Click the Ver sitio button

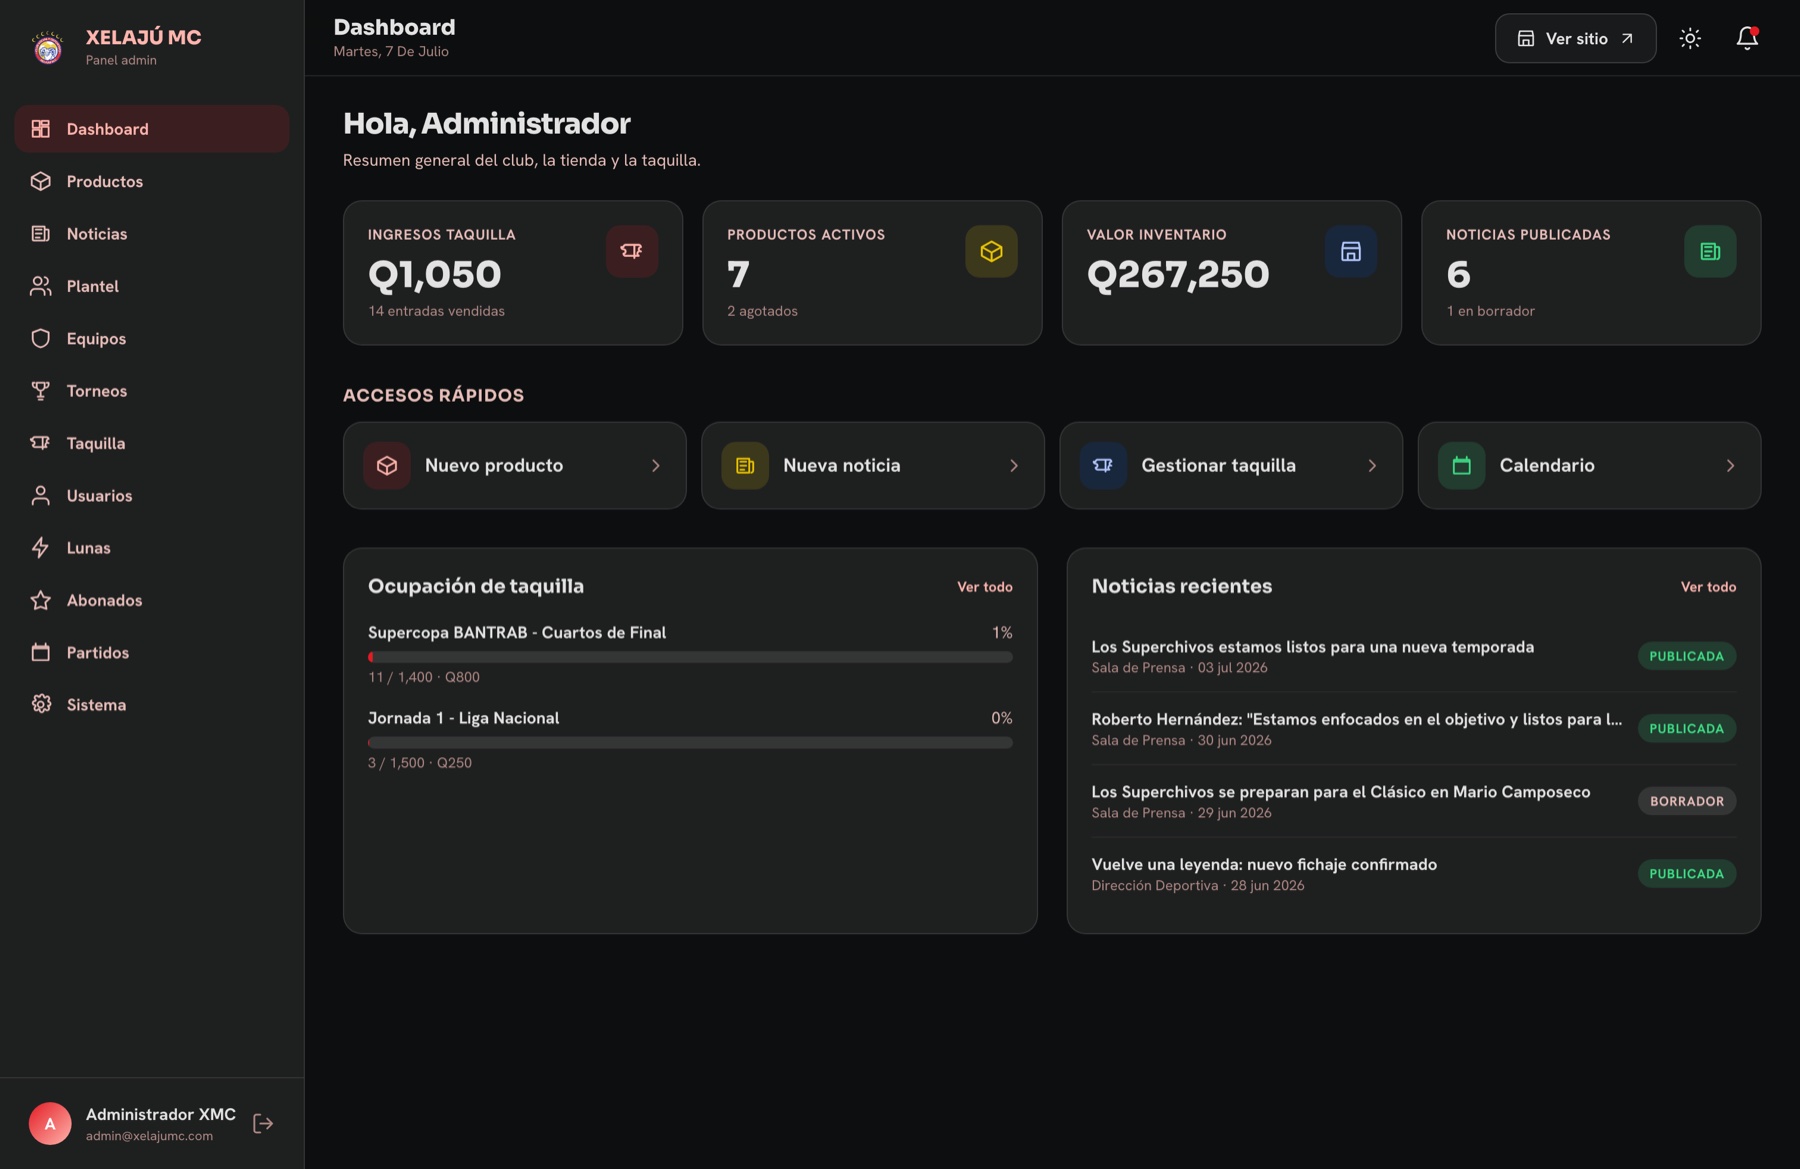1575,38
